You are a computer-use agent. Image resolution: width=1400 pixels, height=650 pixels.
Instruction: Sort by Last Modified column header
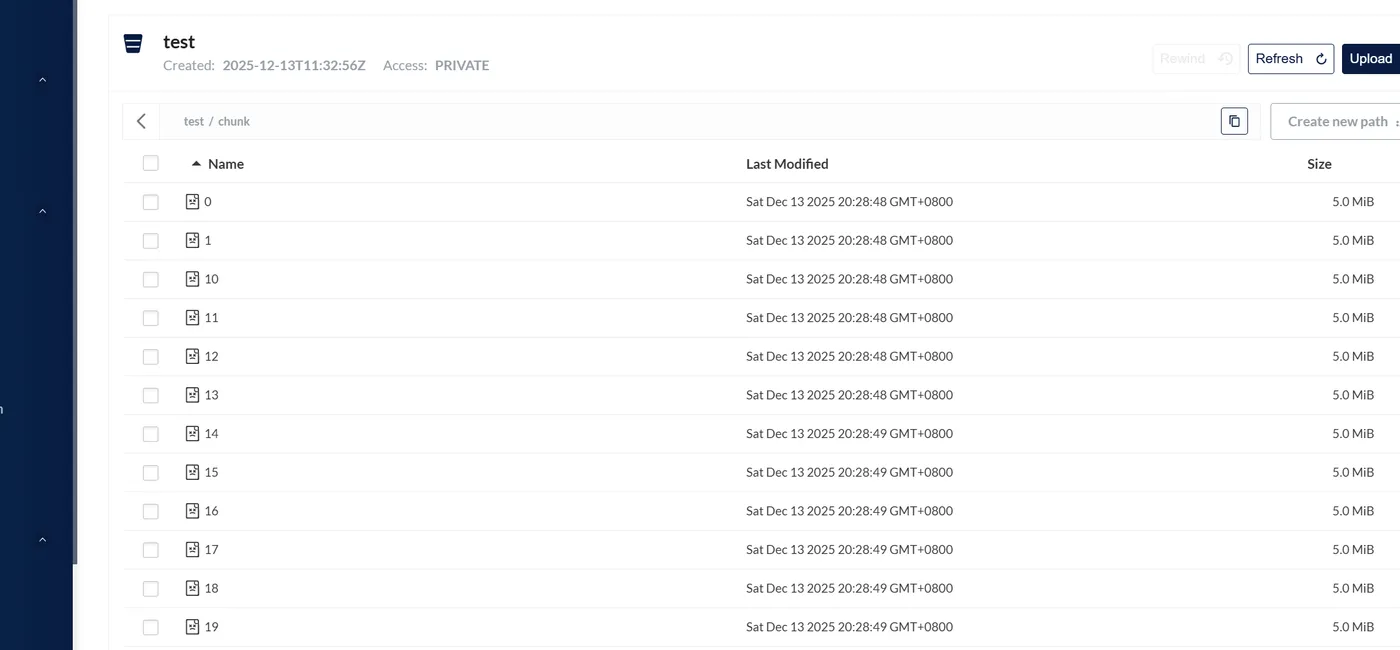[x=787, y=164]
